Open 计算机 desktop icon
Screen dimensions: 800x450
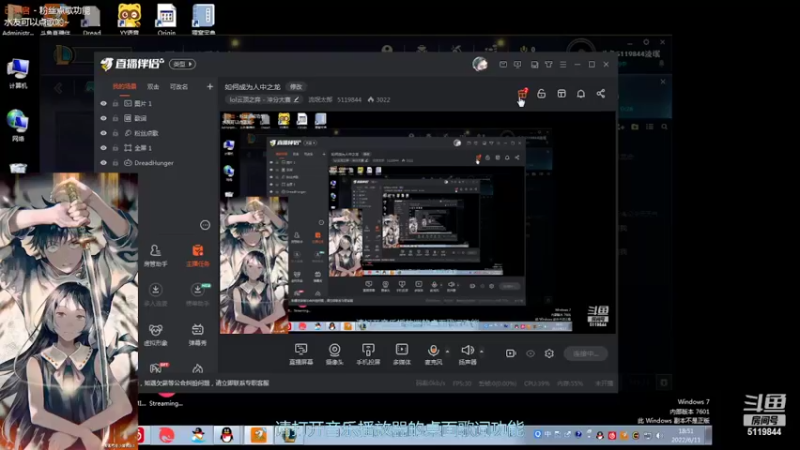tap(18, 73)
